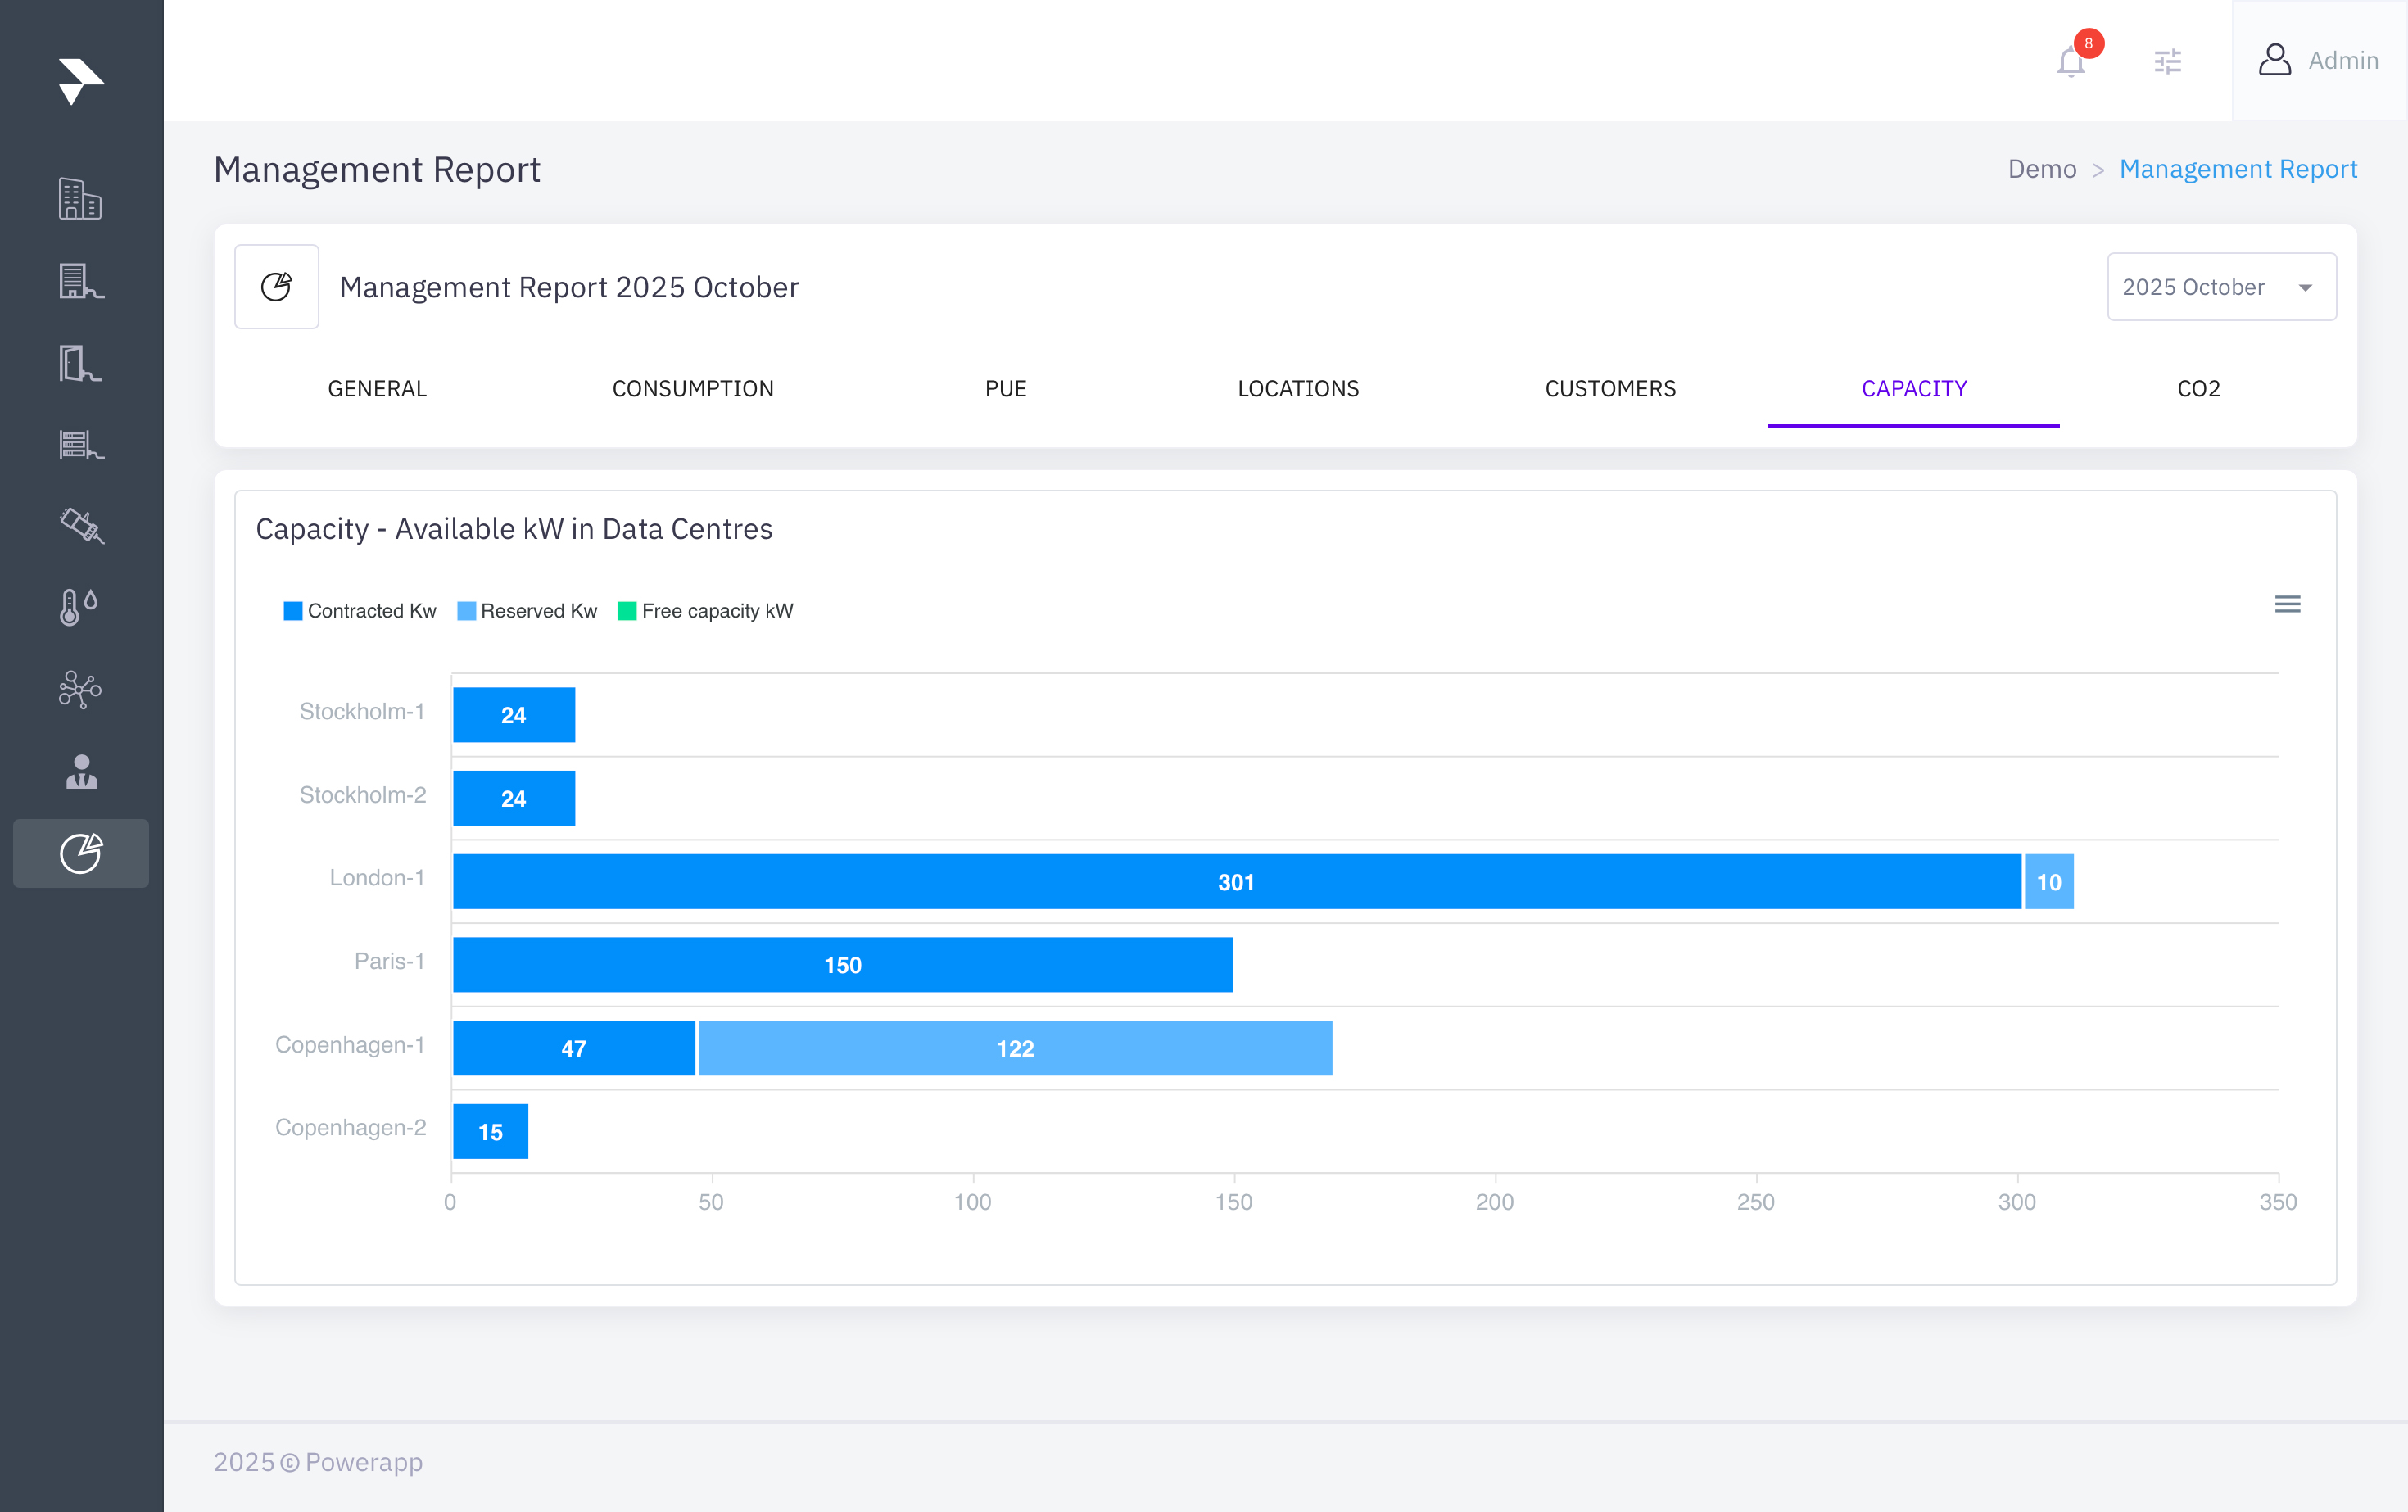Click the power plug sidebar icon

tap(80, 525)
